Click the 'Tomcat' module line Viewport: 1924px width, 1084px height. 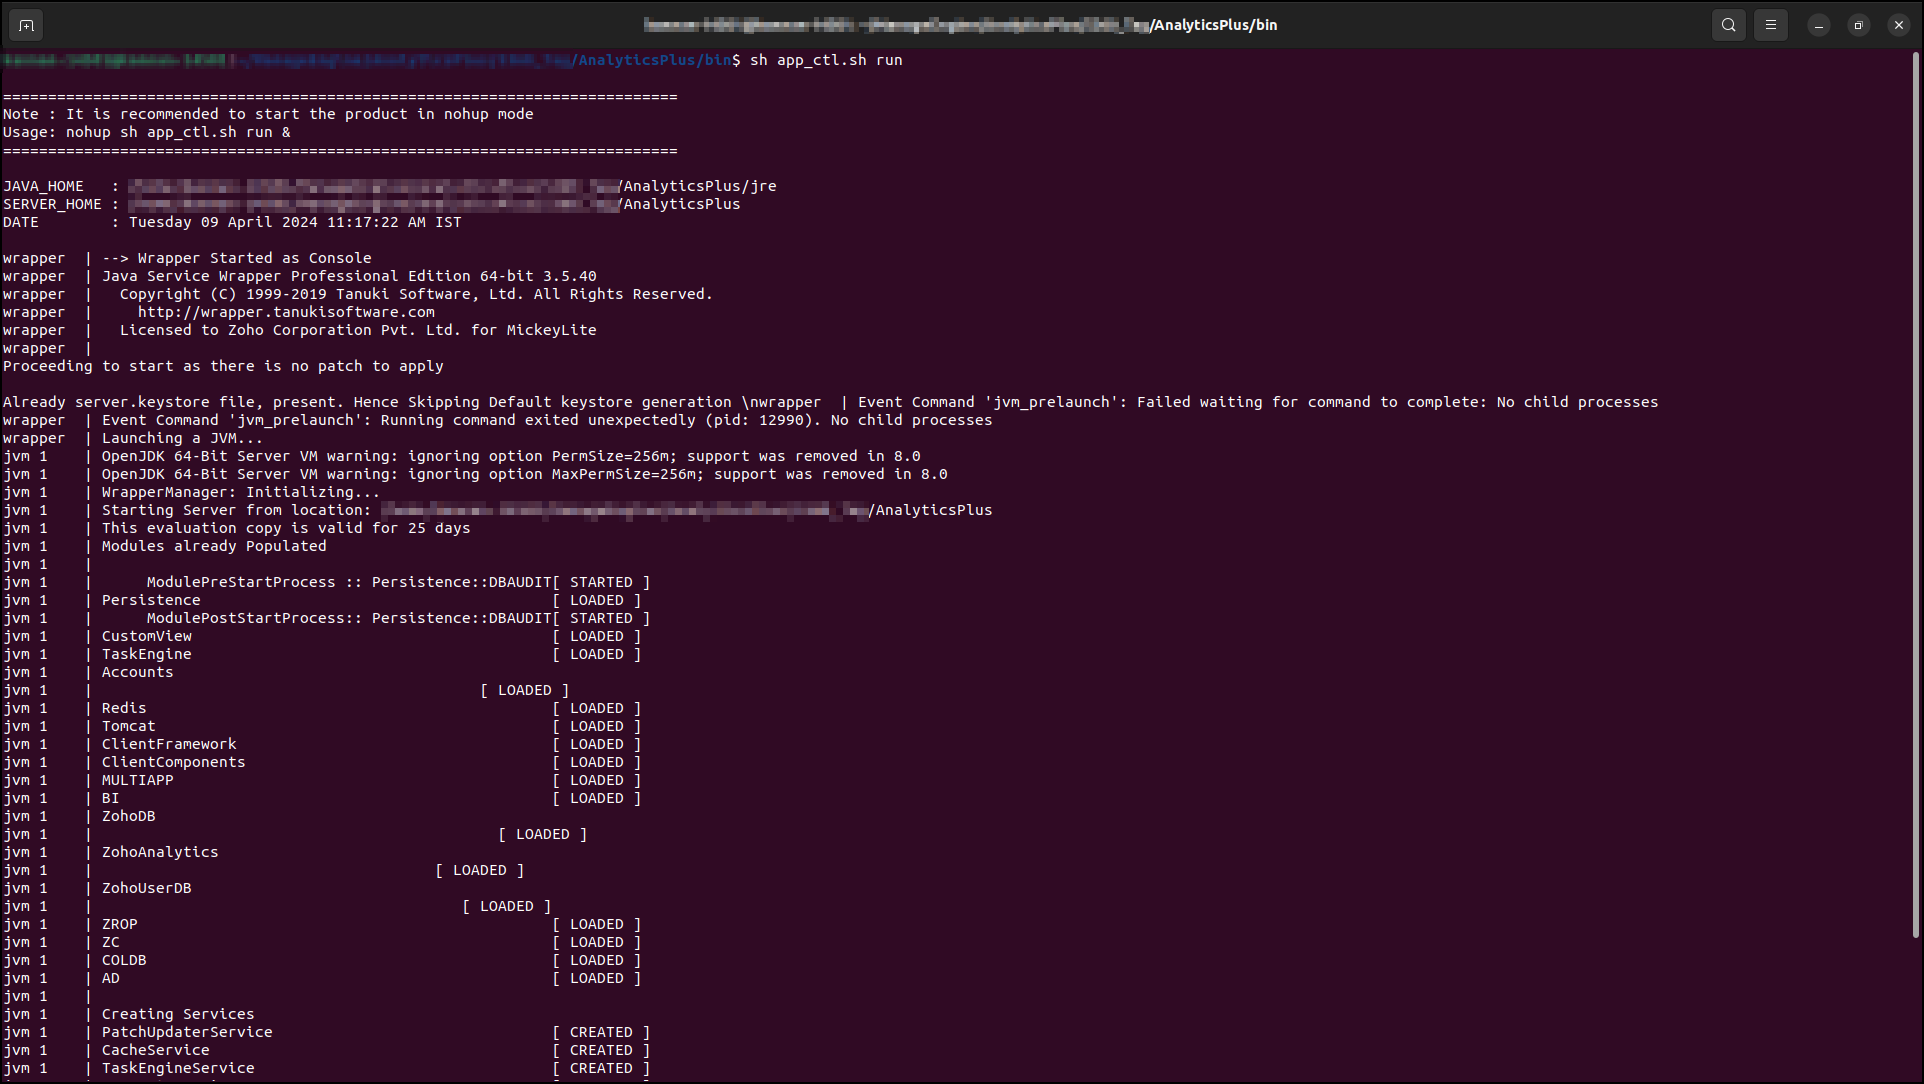tap(128, 726)
